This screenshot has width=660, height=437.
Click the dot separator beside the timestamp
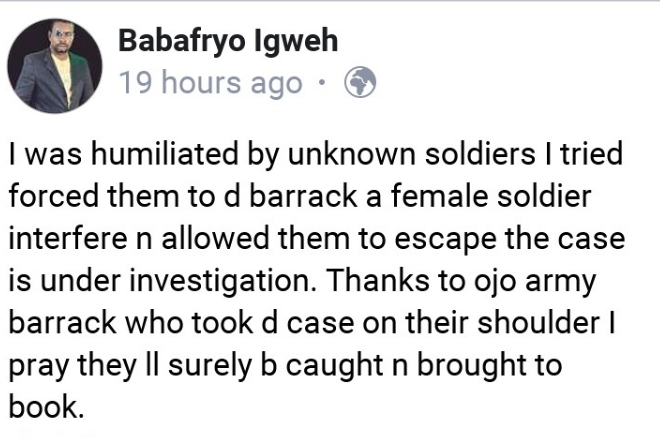click(x=322, y=82)
